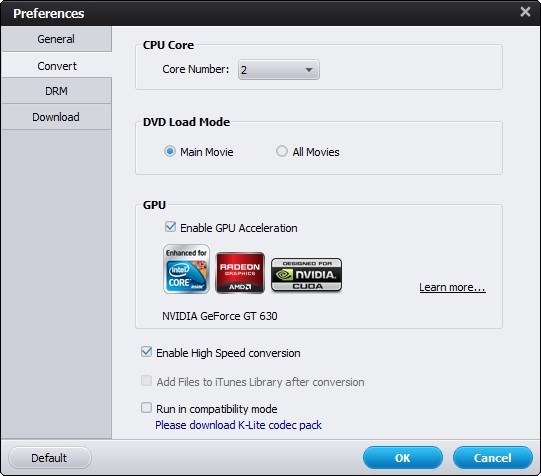The width and height of the screenshot is (541, 476).
Task: Click the Core Number label
Action: (196, 69)
